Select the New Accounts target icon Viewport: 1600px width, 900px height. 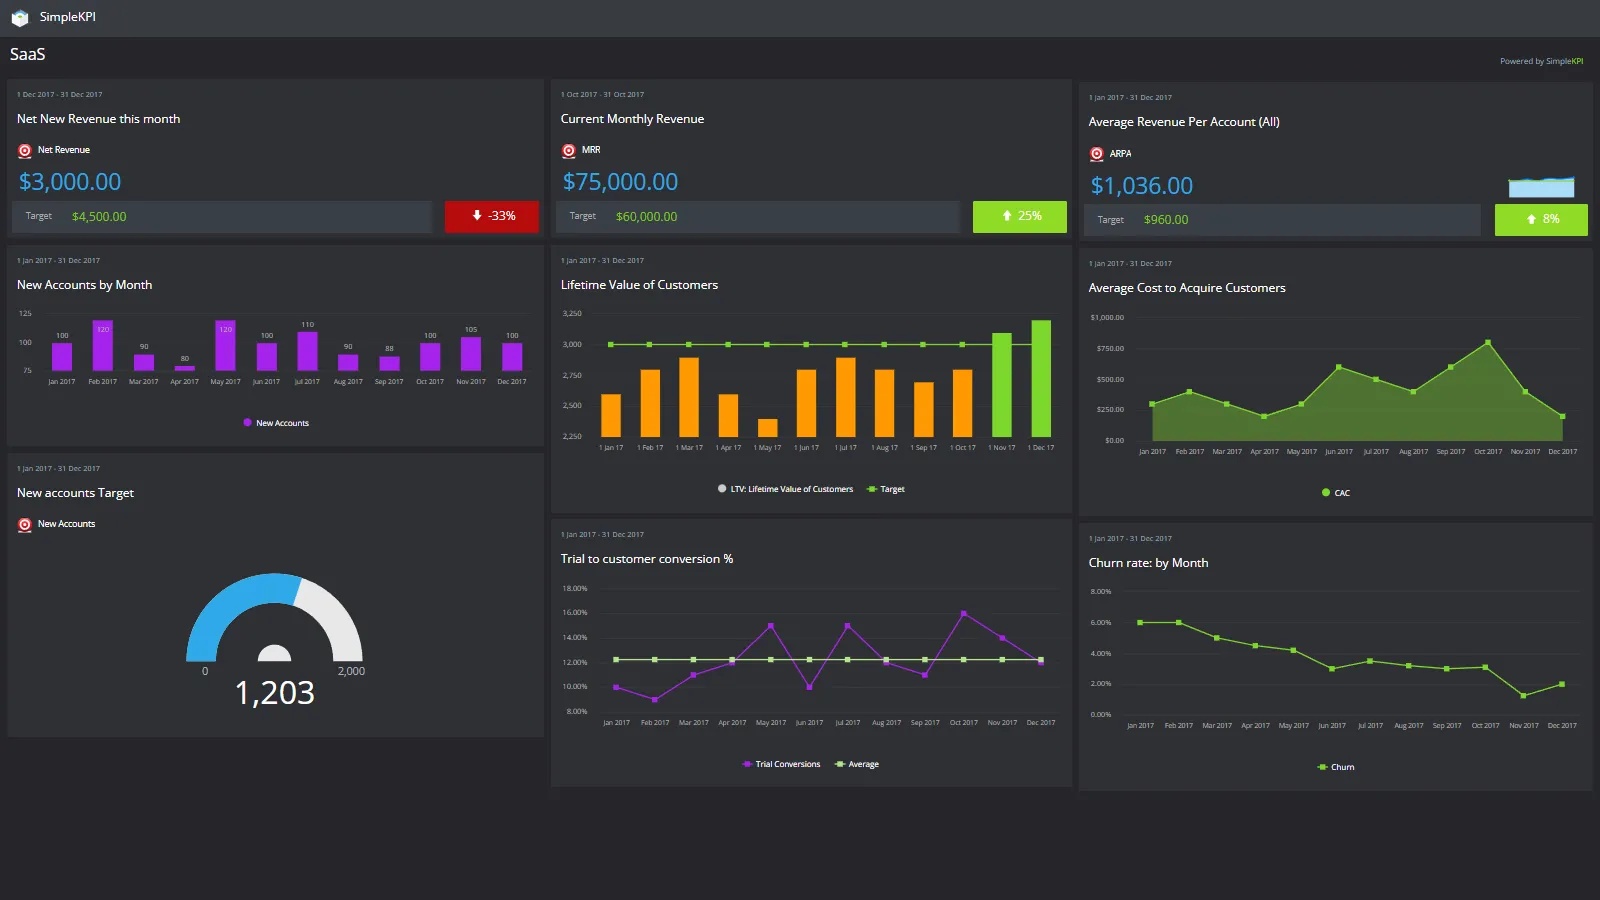25,523
